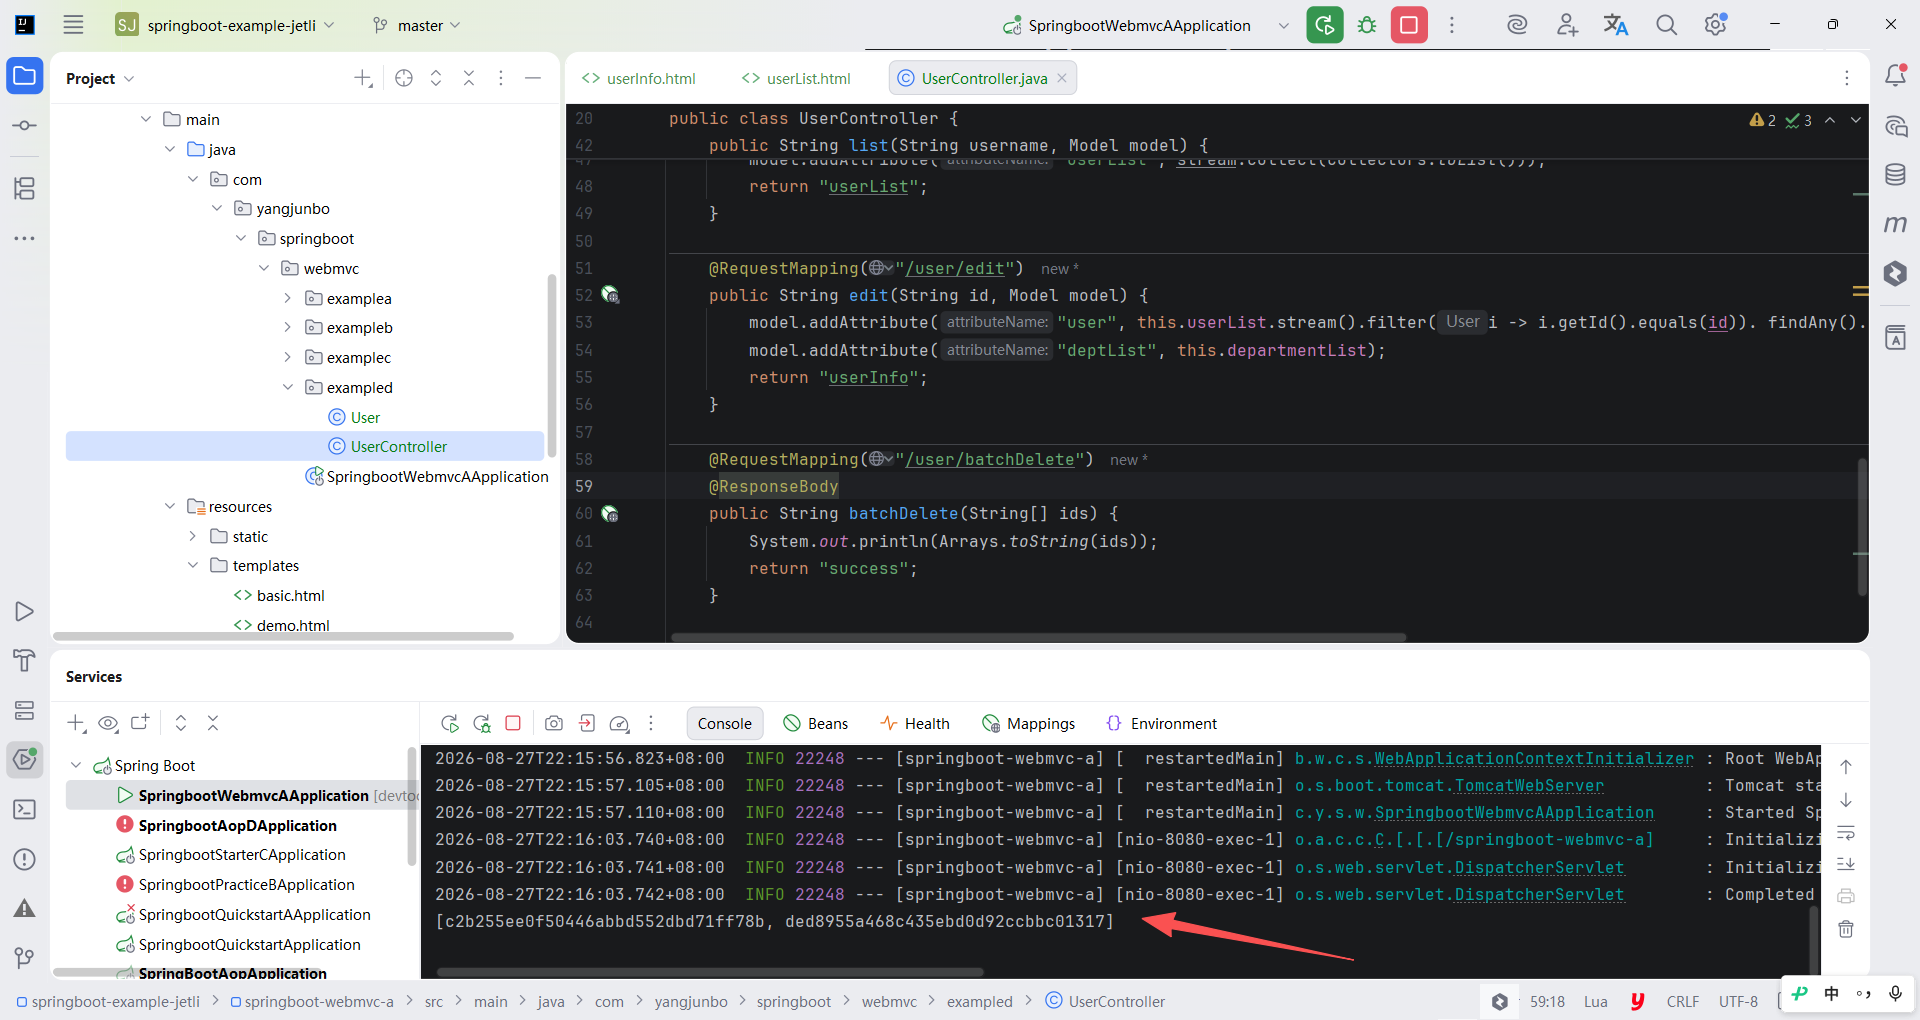Click gutter icon on line 52
Image resolution: width=1920 pixels, height=1020 pixels.
tap(610, 295)
